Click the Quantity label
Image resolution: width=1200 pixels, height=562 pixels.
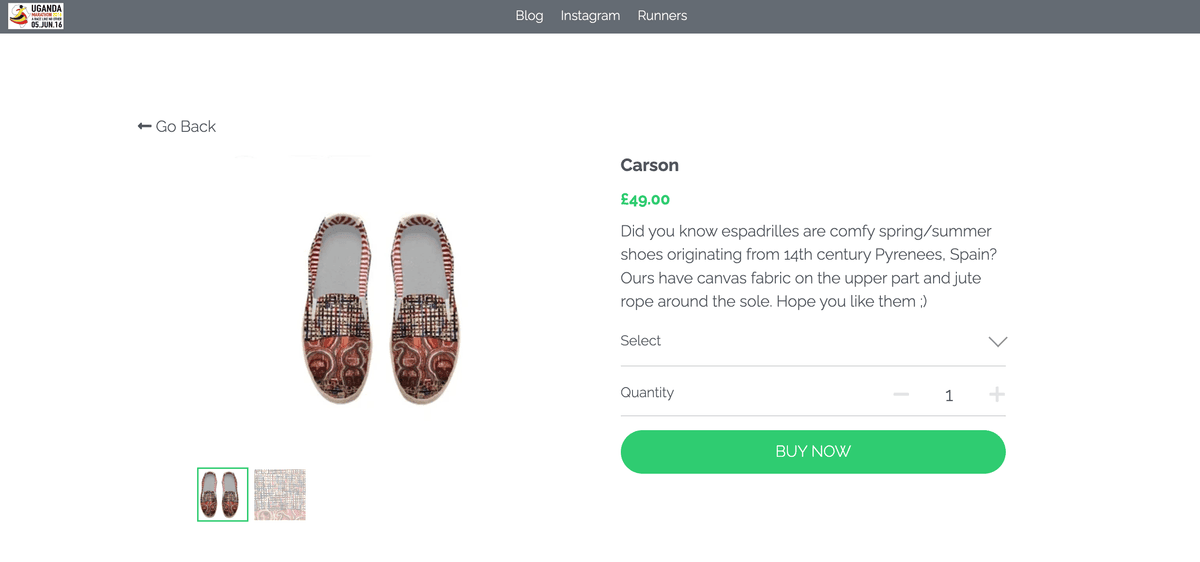(x=647, y=393)
